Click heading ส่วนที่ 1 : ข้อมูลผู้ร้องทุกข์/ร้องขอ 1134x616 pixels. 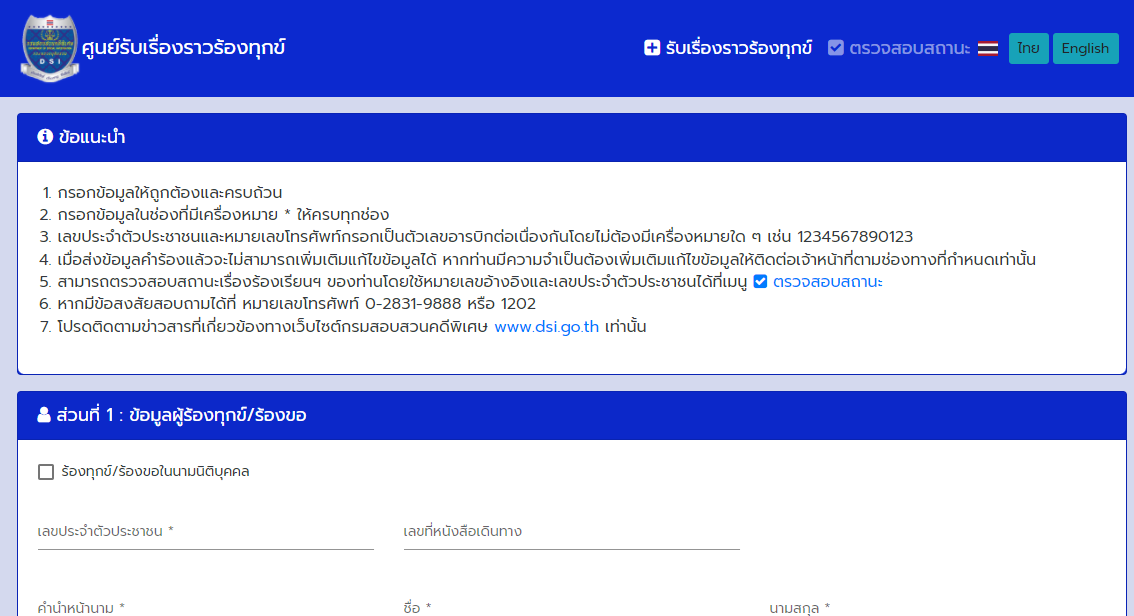182,415
